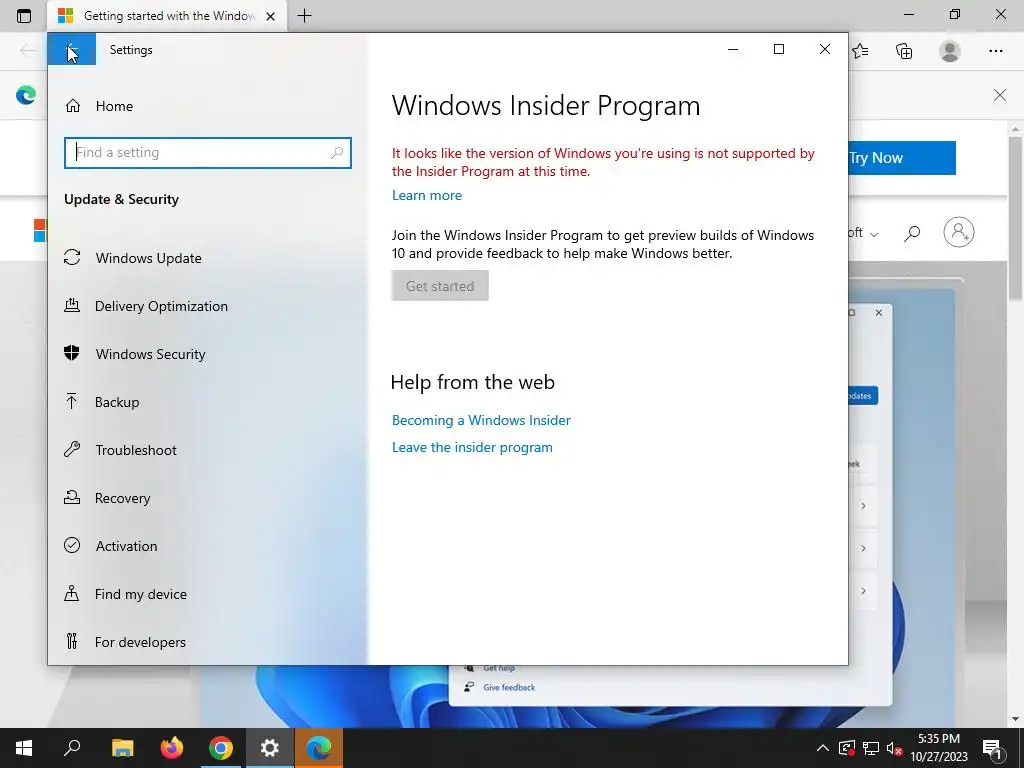Open Becoming a Windows Insider link
Image resolution: width=1024 pixels, height=768 pixels.
[481, 421]
